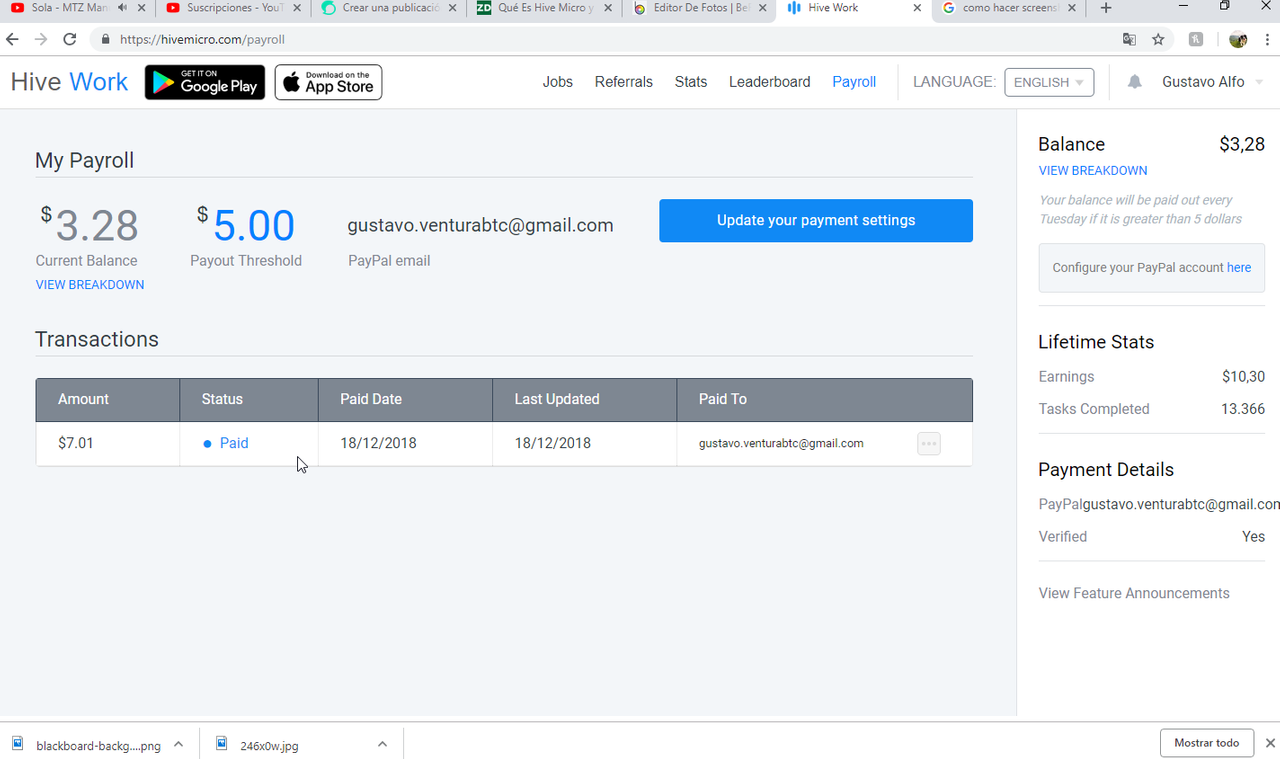Viewport: 1280px width, 759px height.
Task: Open the three-dot menu in the $7.01 transaction row
Action: [x=929, y=443]
